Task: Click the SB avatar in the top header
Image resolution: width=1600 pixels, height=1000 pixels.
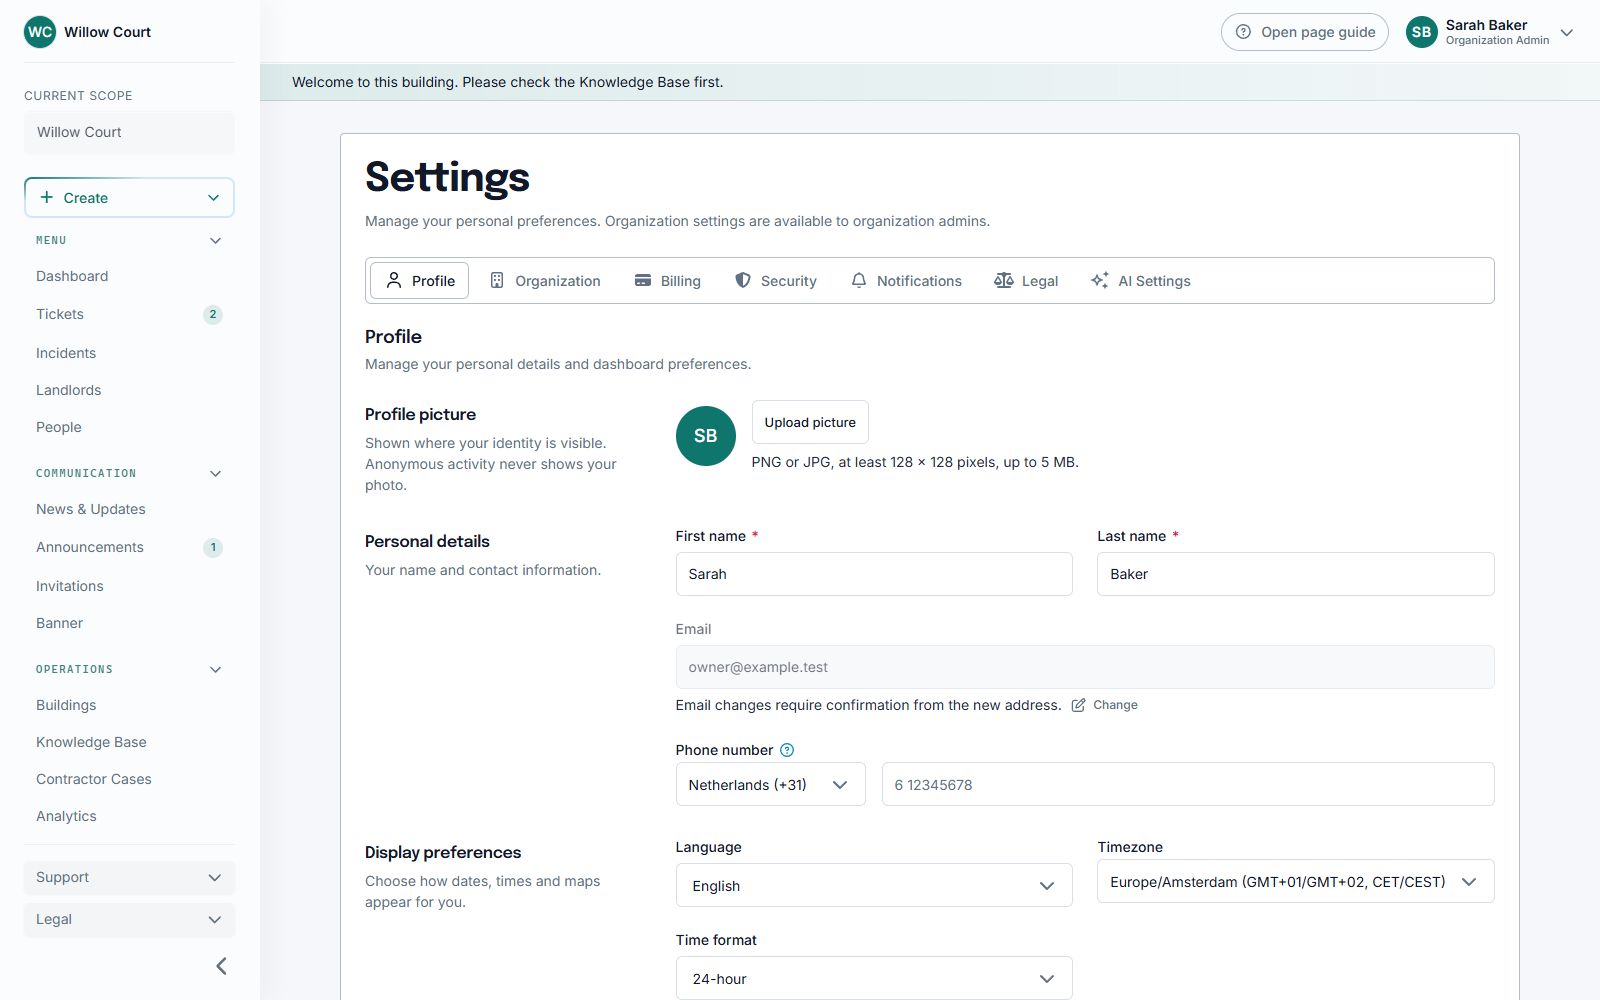Action: pyautogui.click(x=1422, y=32)
